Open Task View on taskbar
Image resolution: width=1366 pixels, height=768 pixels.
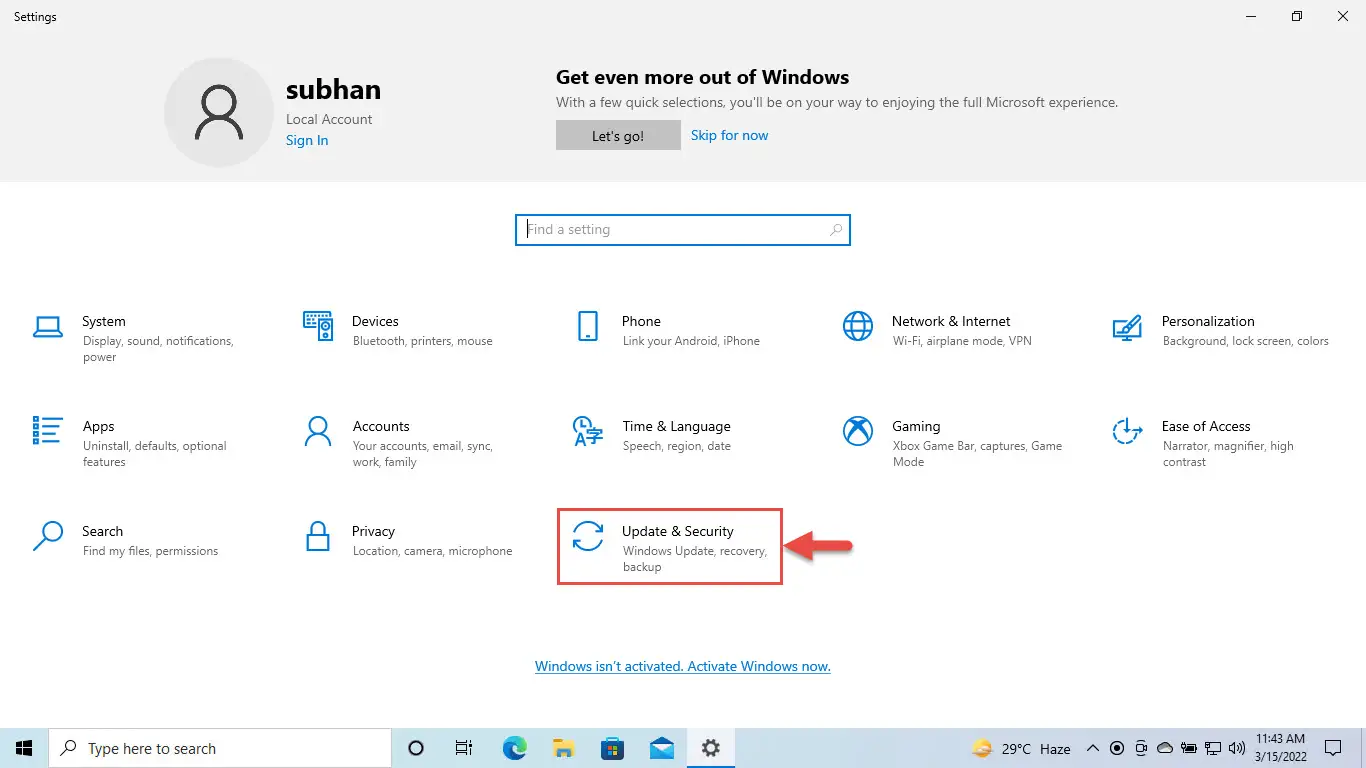[464, 748]
